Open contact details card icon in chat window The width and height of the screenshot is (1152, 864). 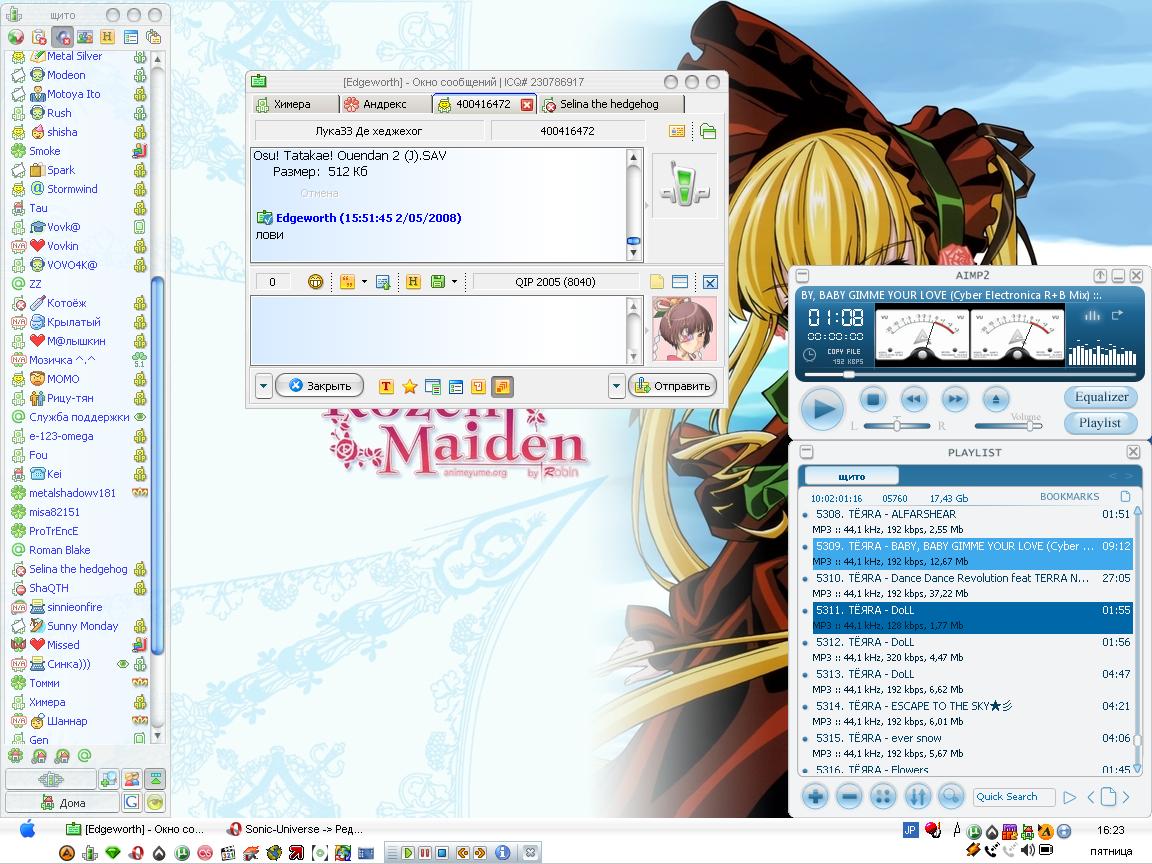[677, 131]
